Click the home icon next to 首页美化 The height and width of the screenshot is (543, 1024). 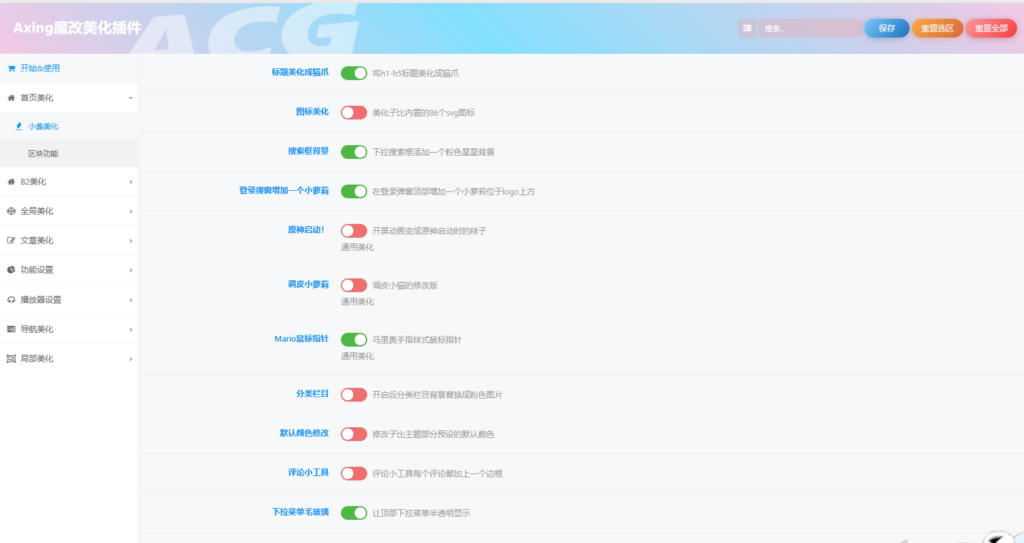(11, 98)
